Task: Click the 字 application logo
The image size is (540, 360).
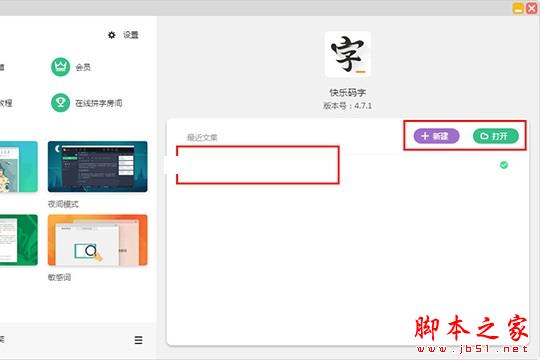Action: pos(347,54)
